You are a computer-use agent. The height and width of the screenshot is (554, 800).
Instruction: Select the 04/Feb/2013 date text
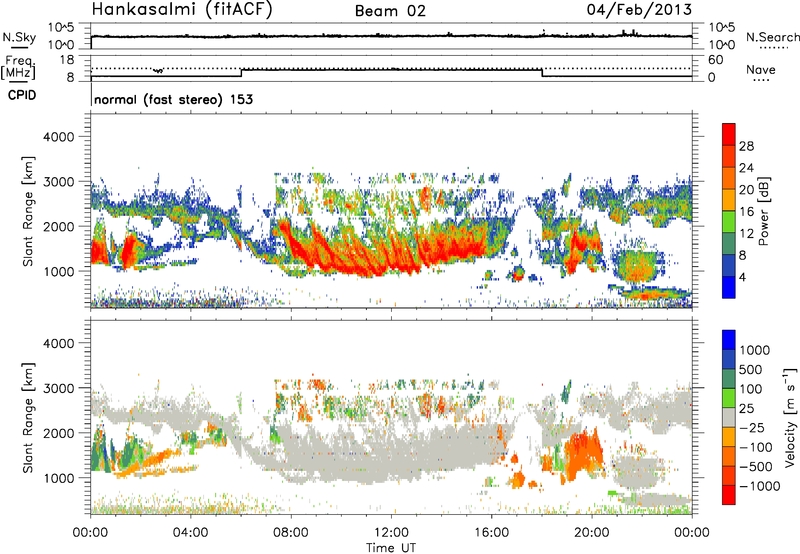click(639, 10)
